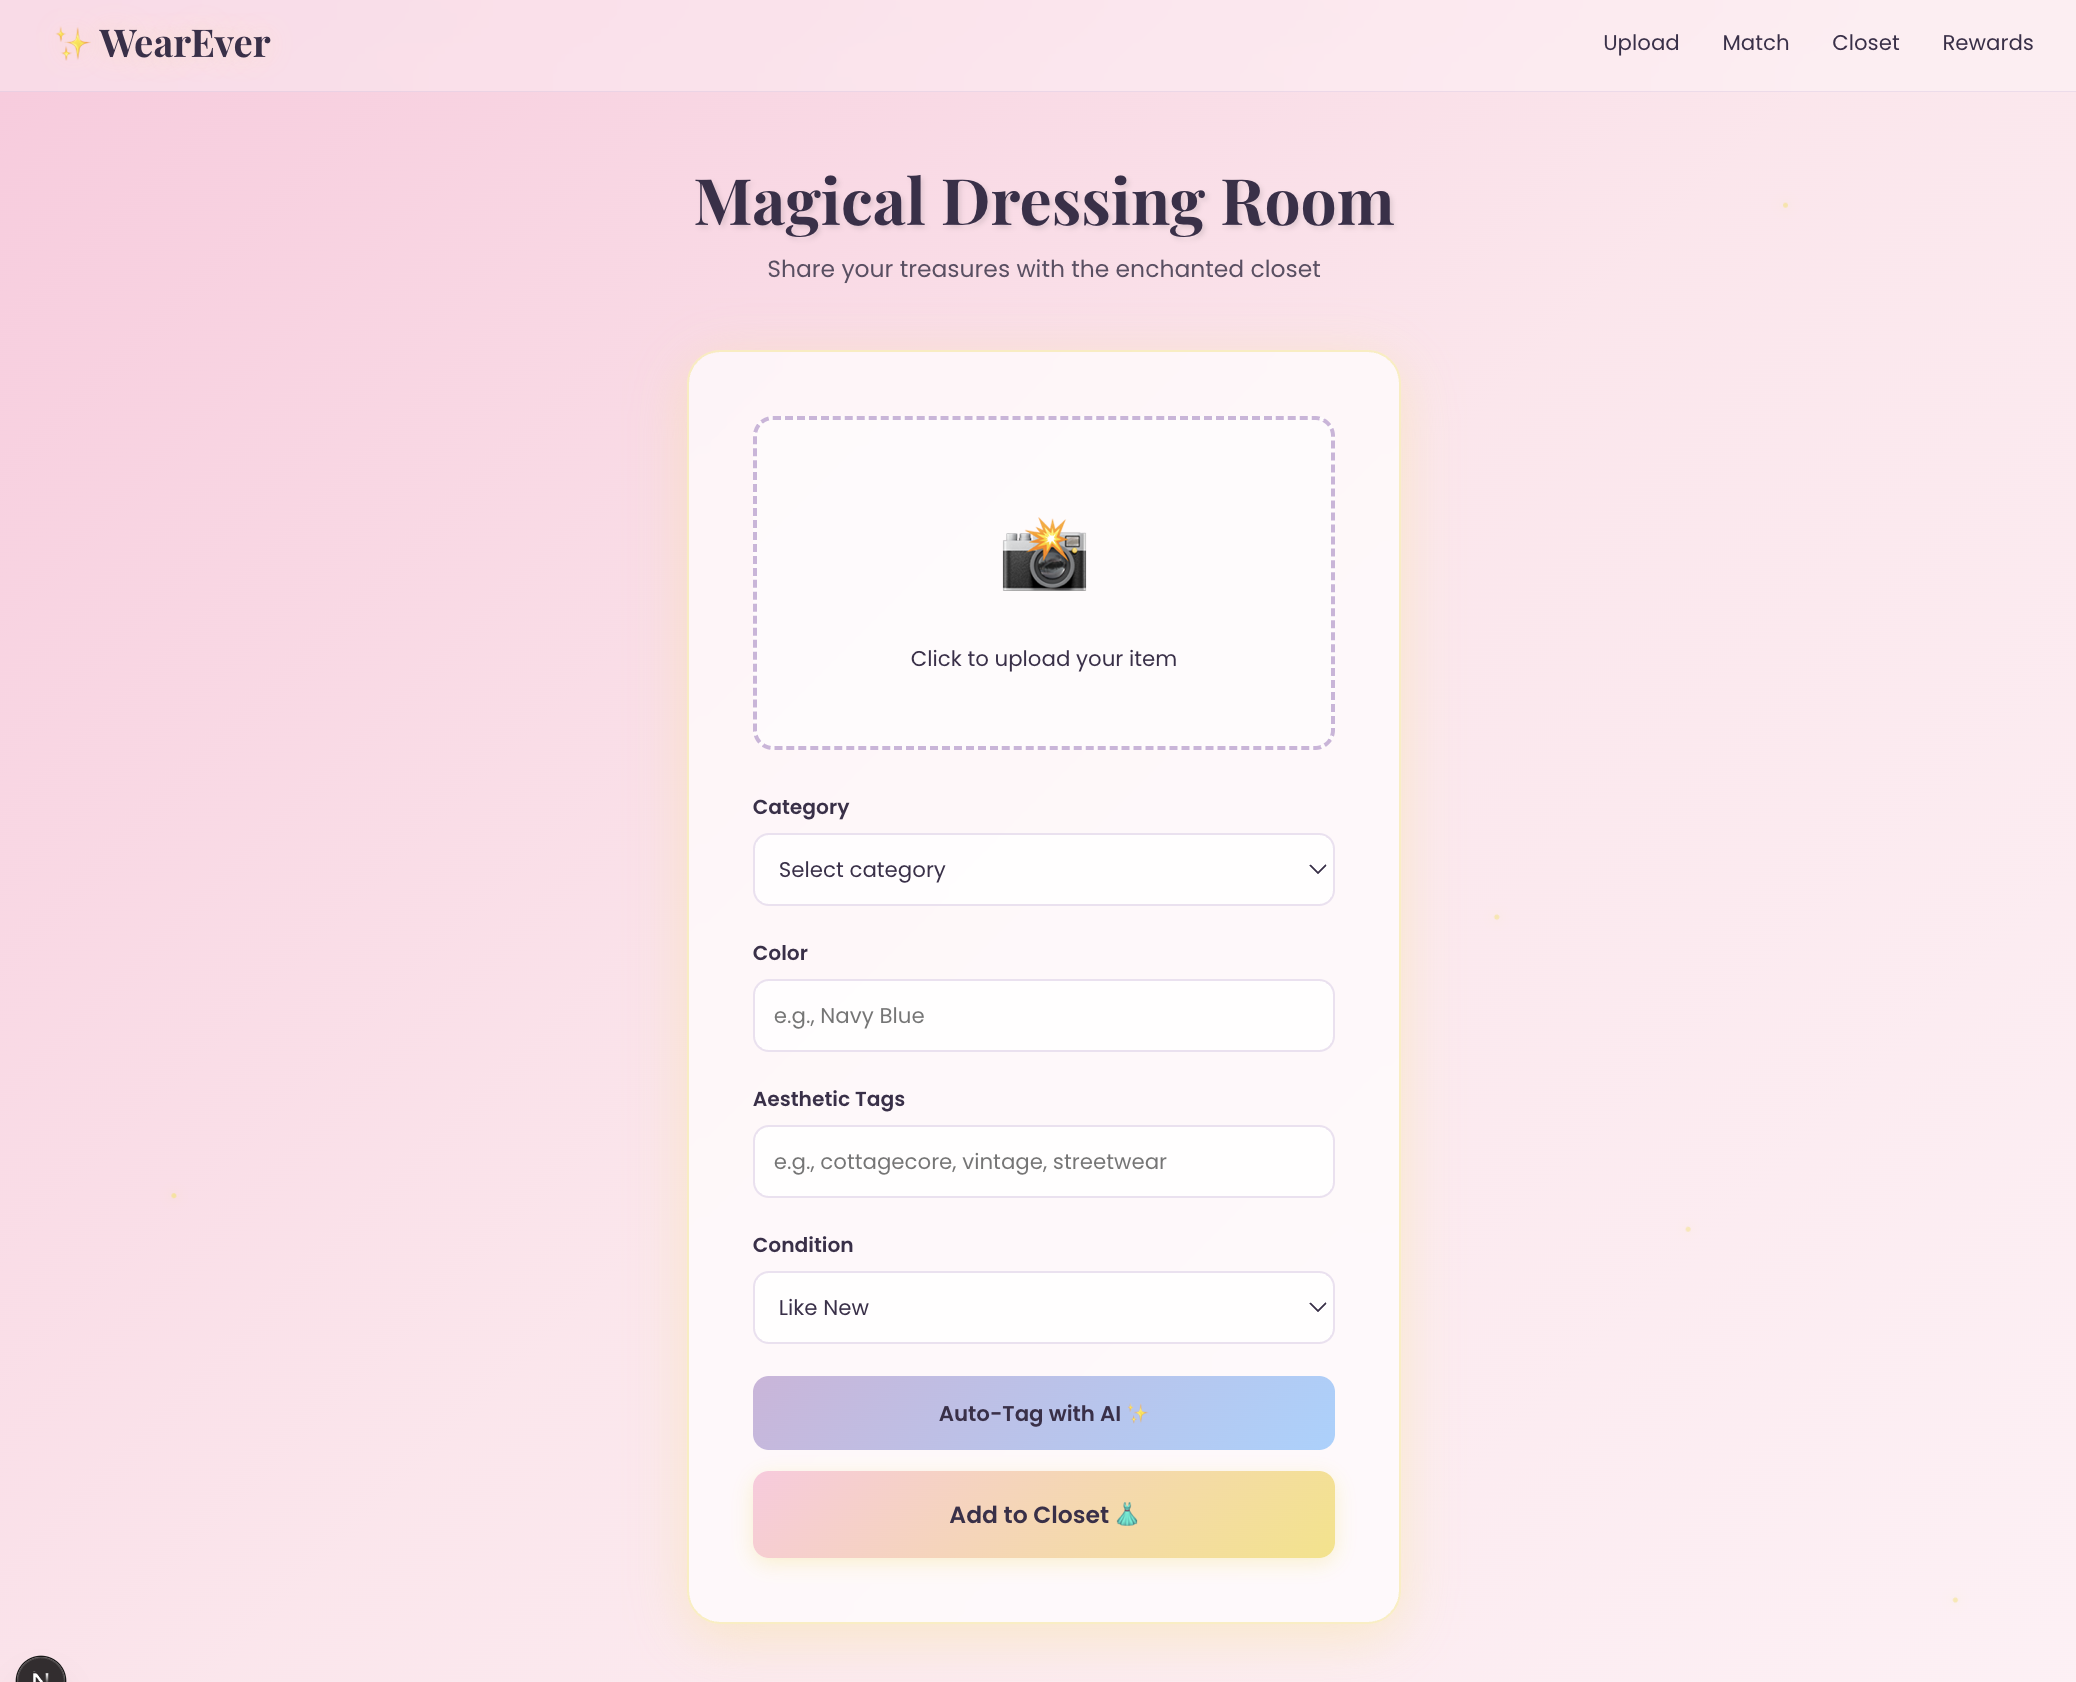Focus the Color input field
This screenshot has width=2076, height=1682.
click(x=1043, y=1015)
